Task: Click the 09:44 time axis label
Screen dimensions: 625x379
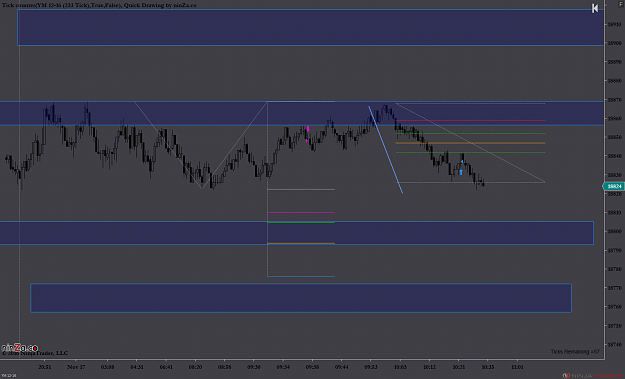Action: [x=342, y=367]
